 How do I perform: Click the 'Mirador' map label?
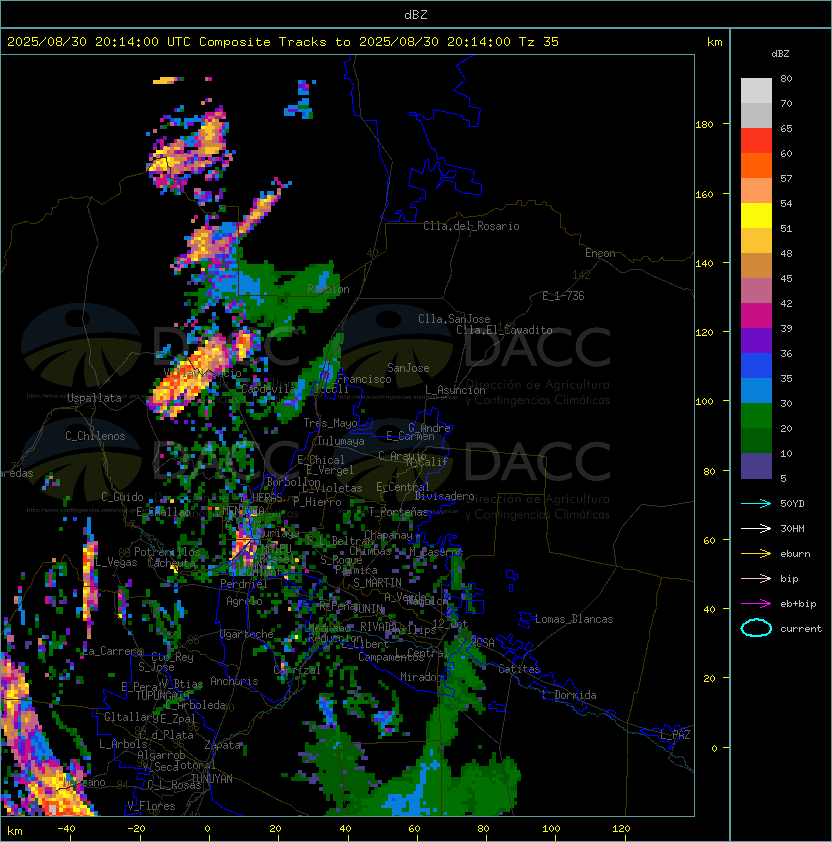point(421,677)
